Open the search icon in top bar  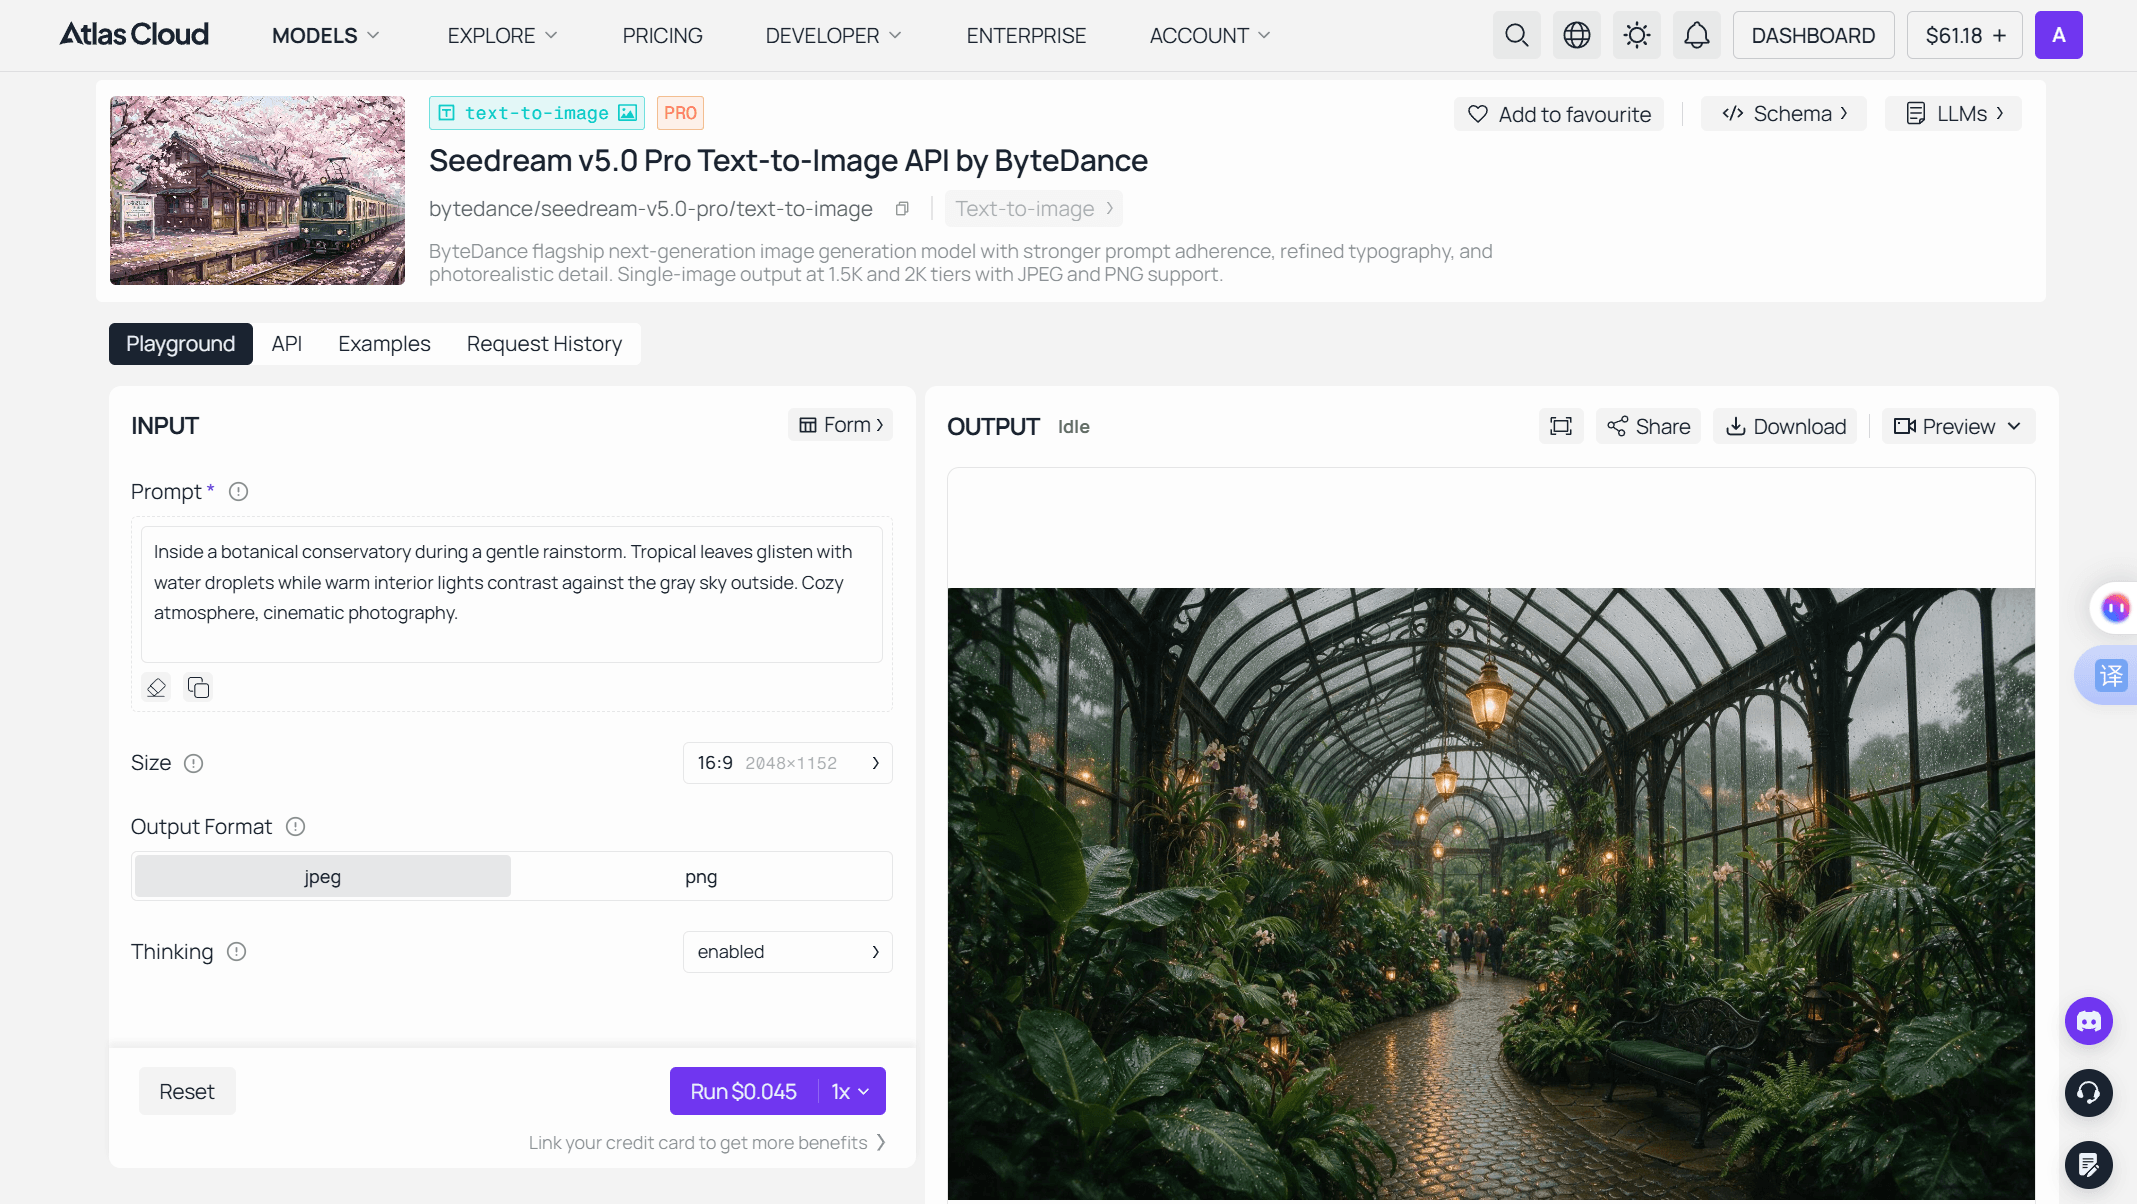(1516, 35)
